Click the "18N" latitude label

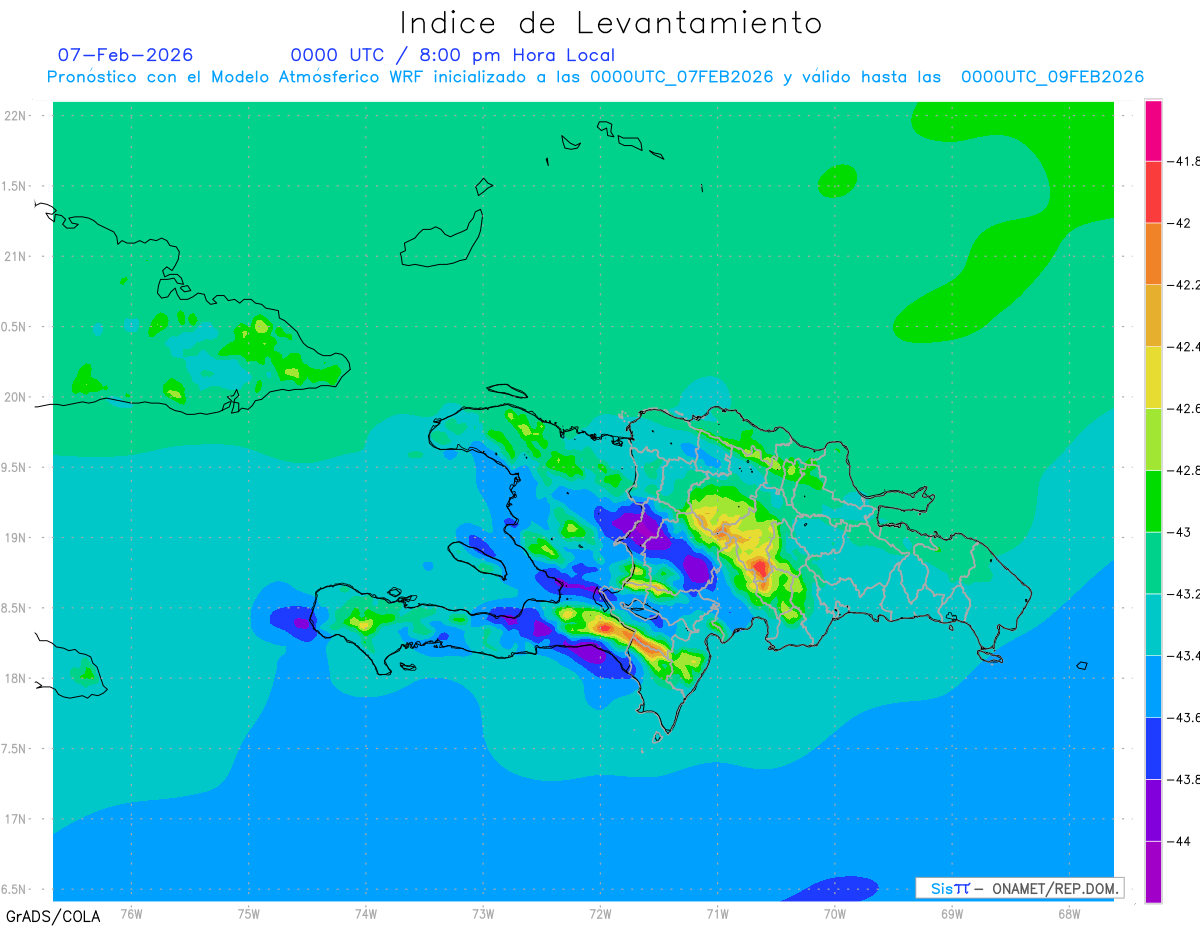coord(15,678)
